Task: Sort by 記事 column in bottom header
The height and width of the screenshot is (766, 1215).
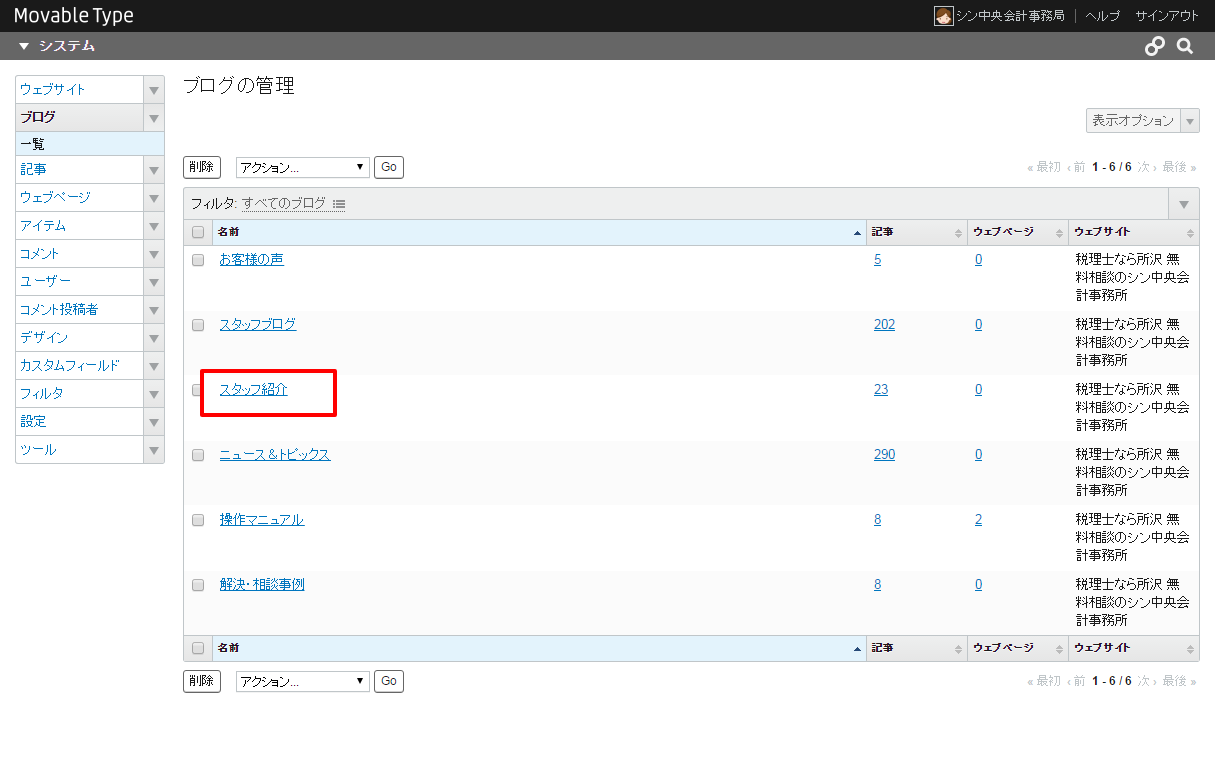Action: [916, 648]
